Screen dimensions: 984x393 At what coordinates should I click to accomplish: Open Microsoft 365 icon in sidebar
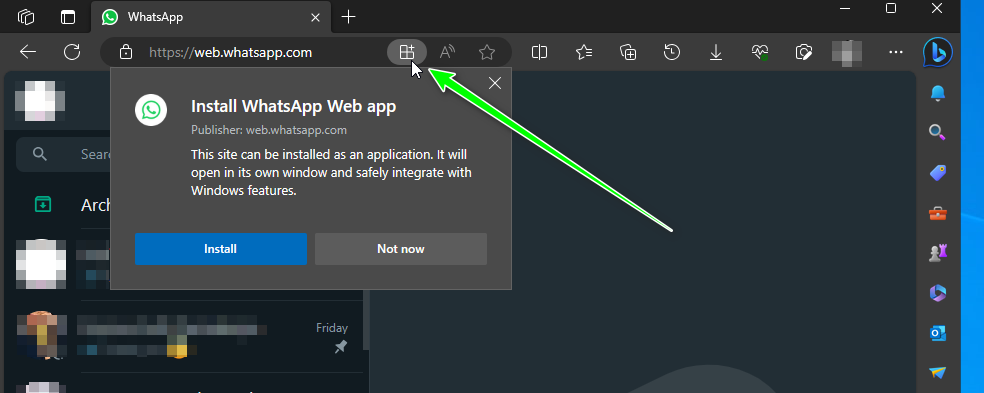(x=938, y=293)
